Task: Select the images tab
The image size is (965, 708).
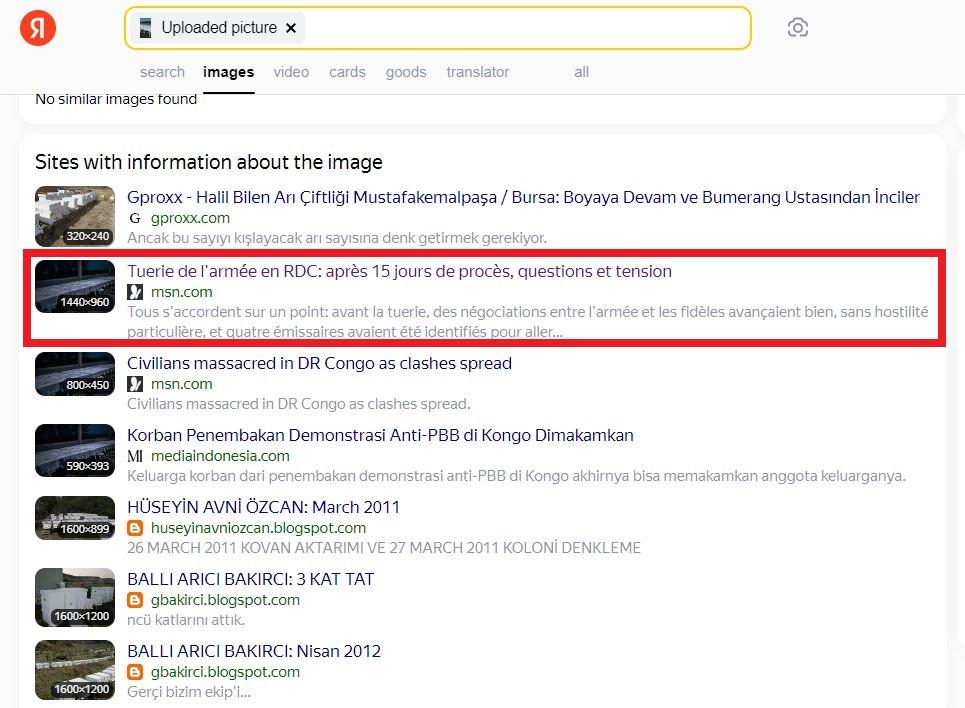Action: (x=228, y=72)
